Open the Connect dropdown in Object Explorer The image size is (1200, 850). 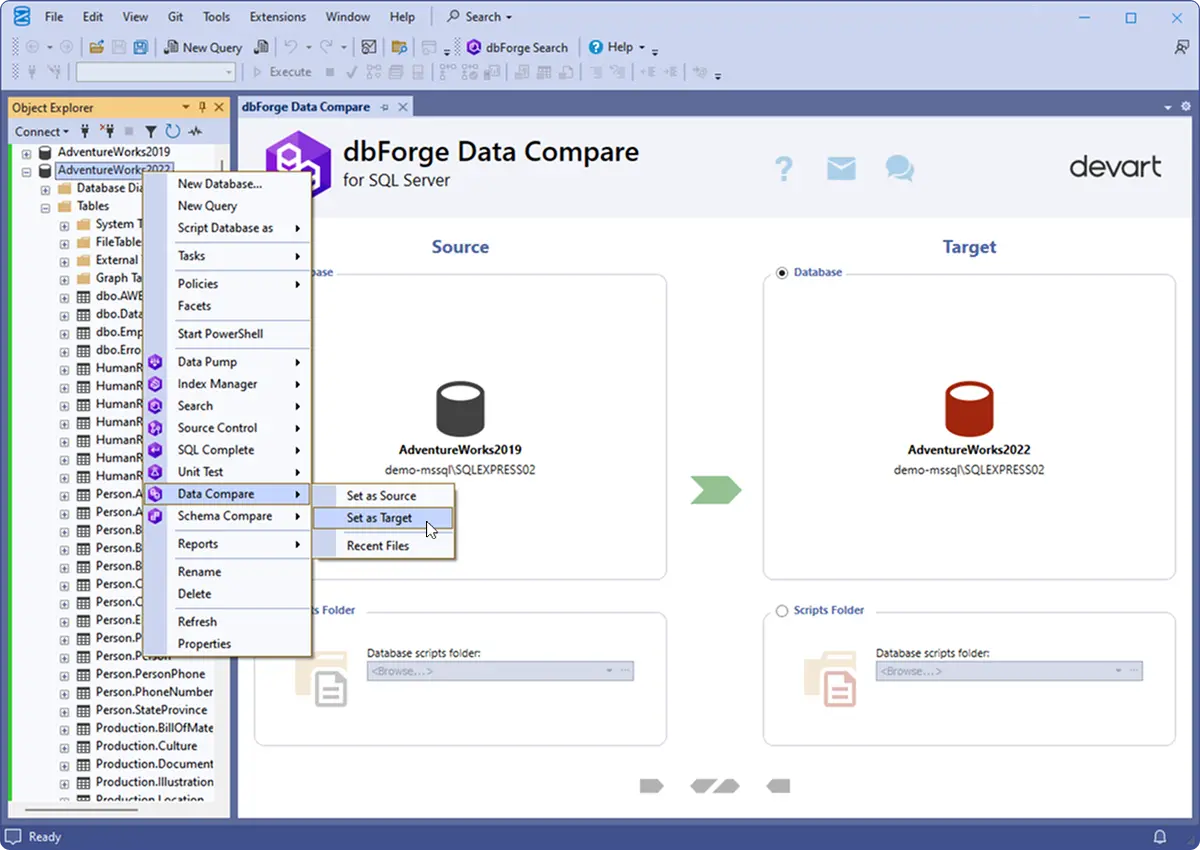point(41,131)
